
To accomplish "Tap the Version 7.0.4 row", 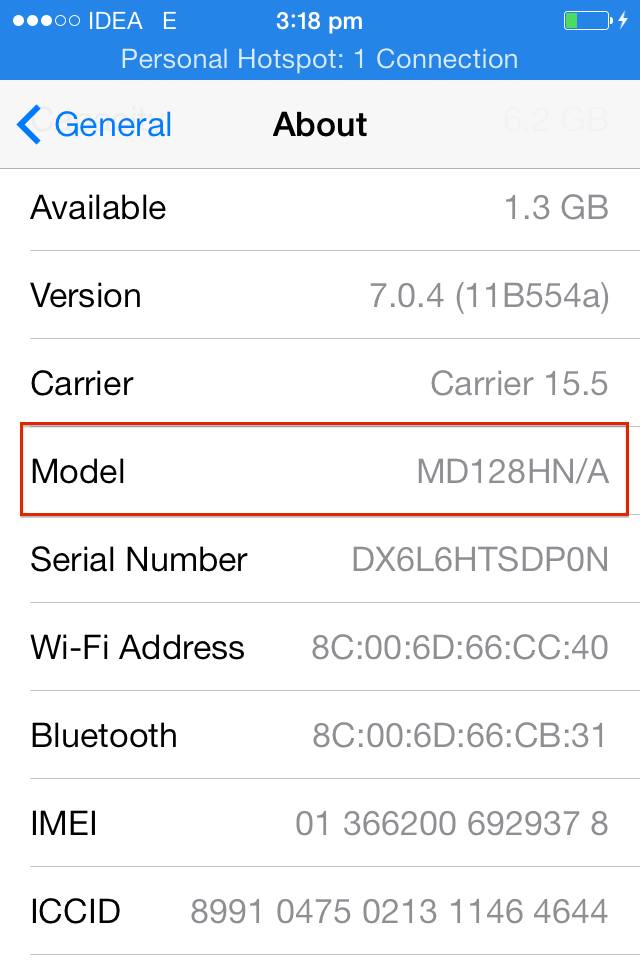I will [320, 296].
